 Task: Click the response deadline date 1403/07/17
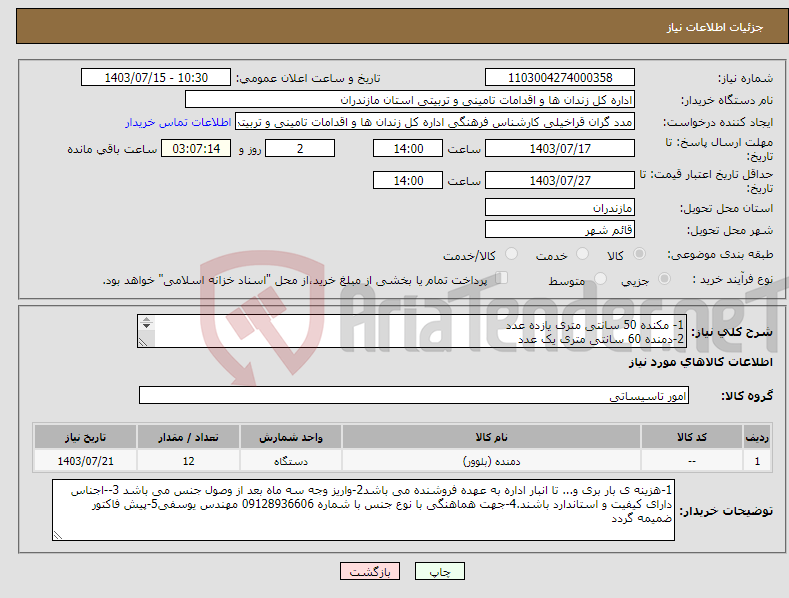point(560,148)
